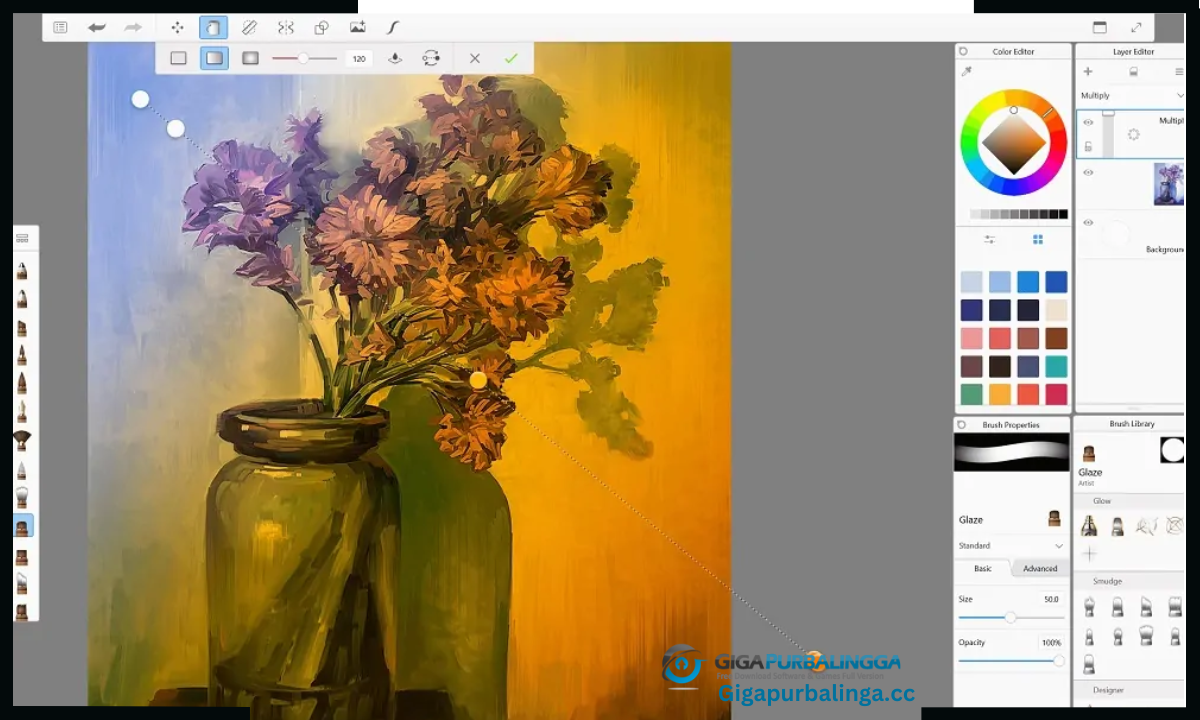This screenshot has width=1200, height=720.
Task: Switch to the Basic tab
Action: coord(983,568)
